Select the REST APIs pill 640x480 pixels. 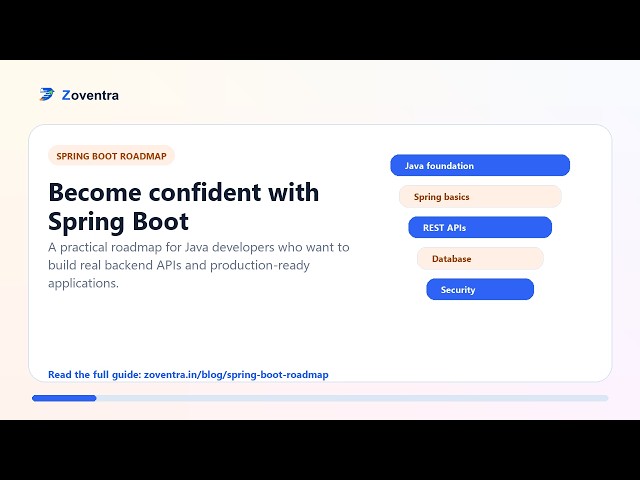pos(480,227)
